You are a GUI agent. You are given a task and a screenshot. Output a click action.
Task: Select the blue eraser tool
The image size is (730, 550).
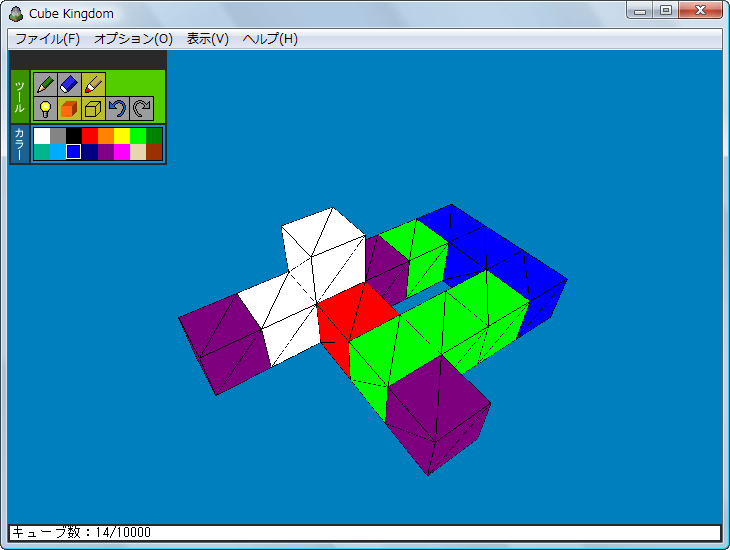[69, 84]
